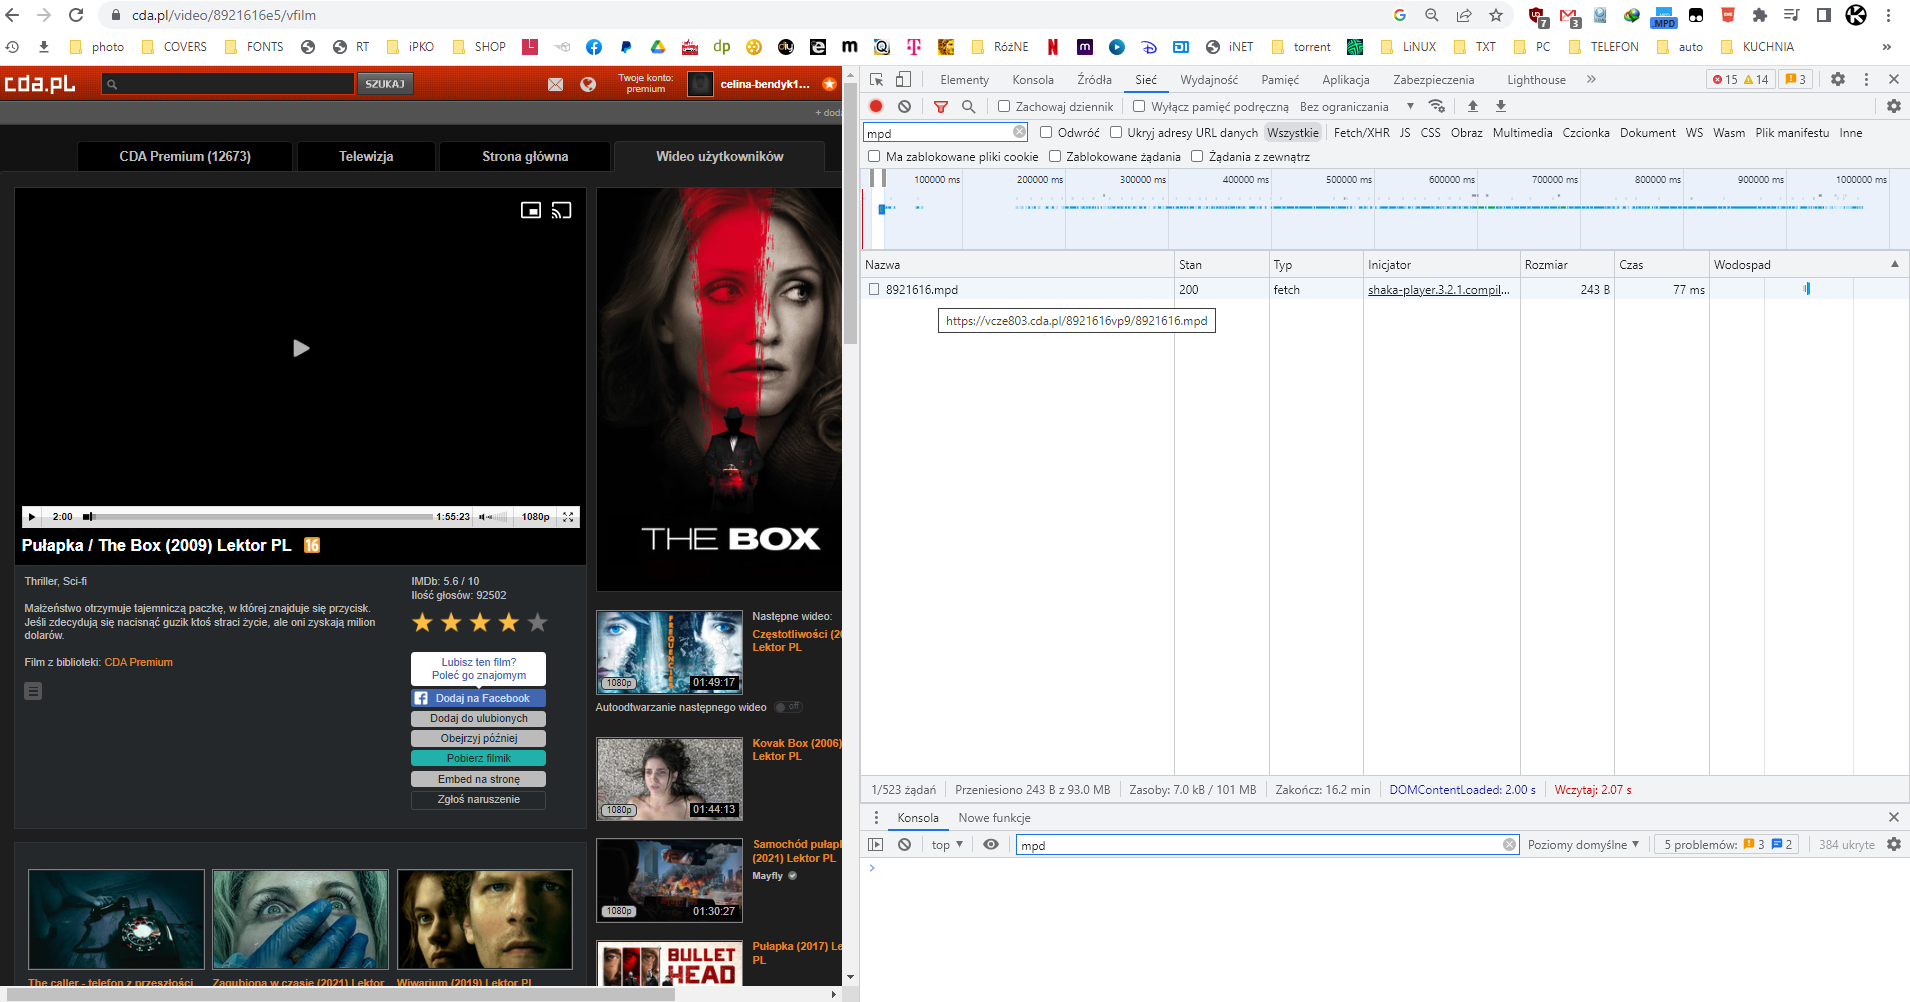The height and width of the screenshot is (1002, 1910).
Task: Open the Telewizja site tab
Action: 366,156
